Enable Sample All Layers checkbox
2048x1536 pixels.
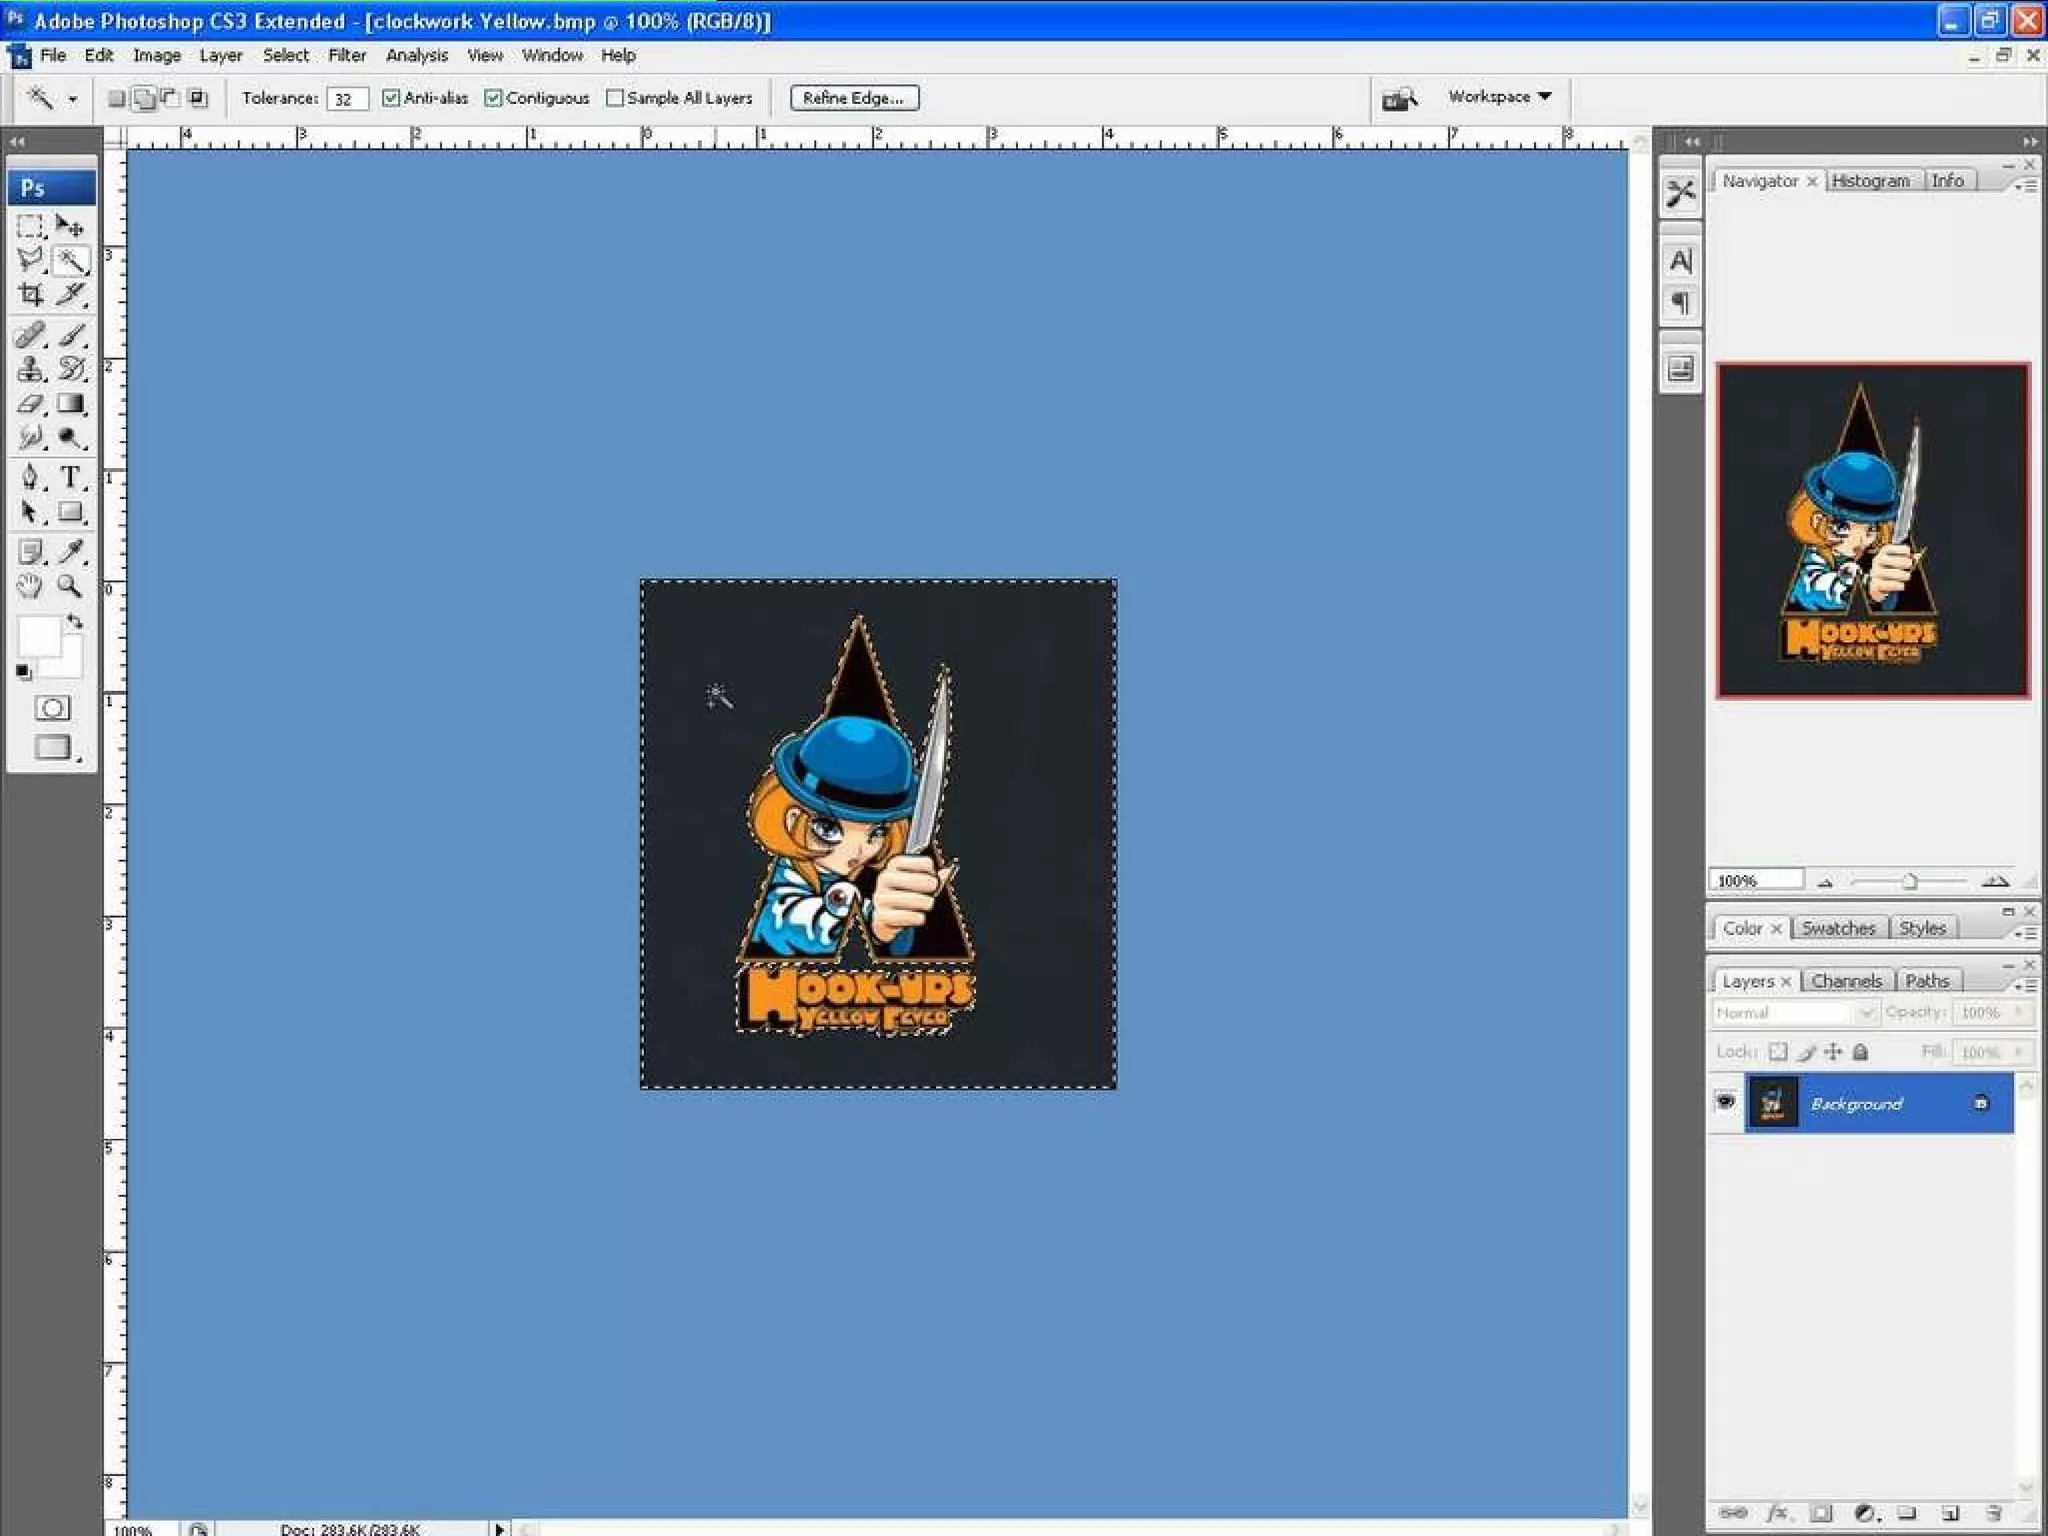[x=615, y=98]
